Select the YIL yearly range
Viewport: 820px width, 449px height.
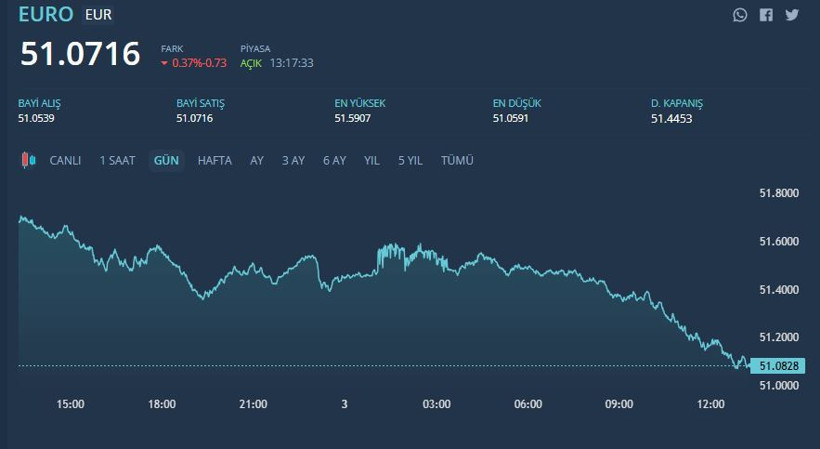pos(372,160)
